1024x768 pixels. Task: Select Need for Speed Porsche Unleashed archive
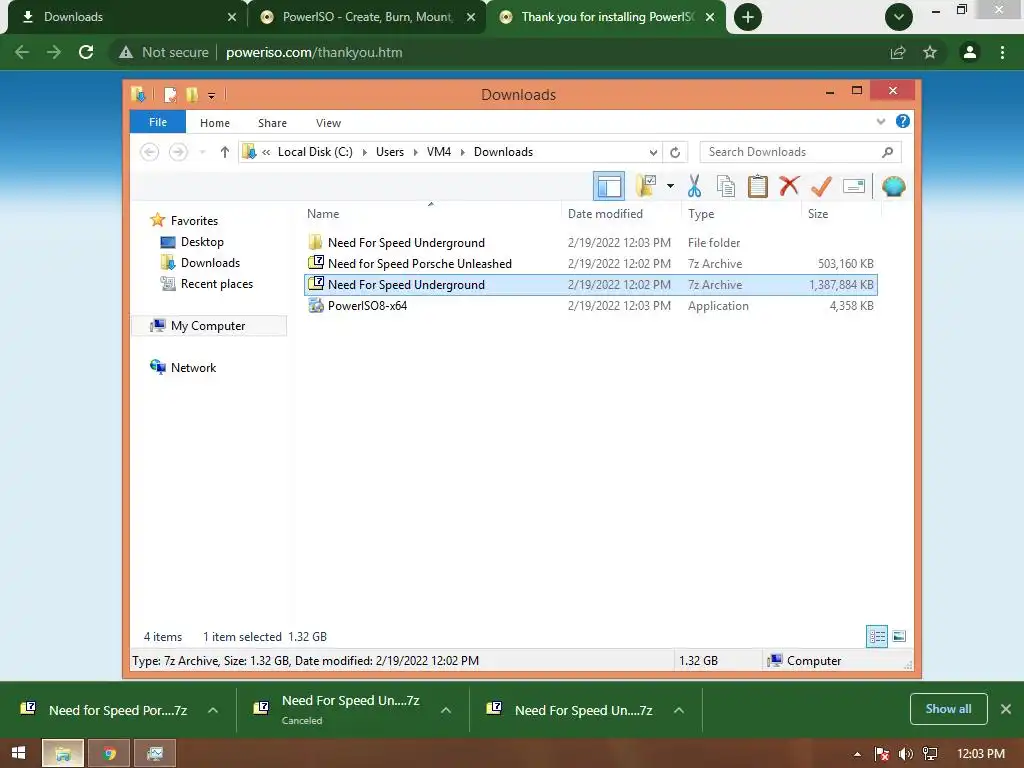pos(591,263)
